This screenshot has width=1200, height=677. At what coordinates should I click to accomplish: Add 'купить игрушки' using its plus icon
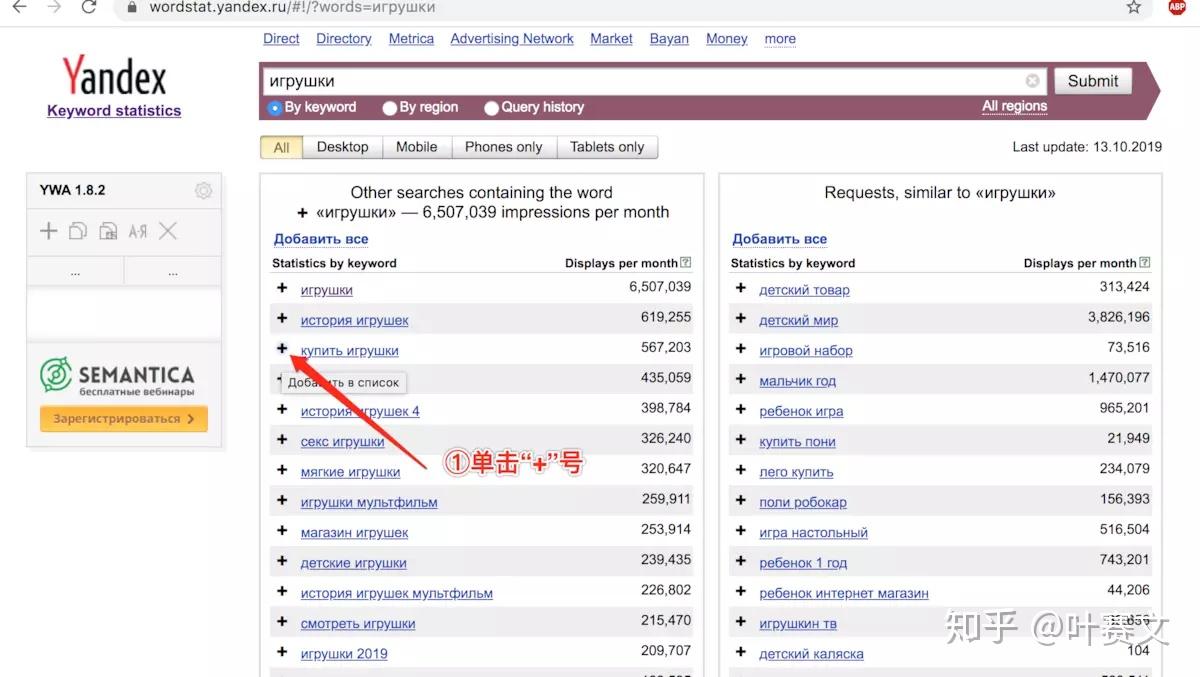(x=282, y=350)
